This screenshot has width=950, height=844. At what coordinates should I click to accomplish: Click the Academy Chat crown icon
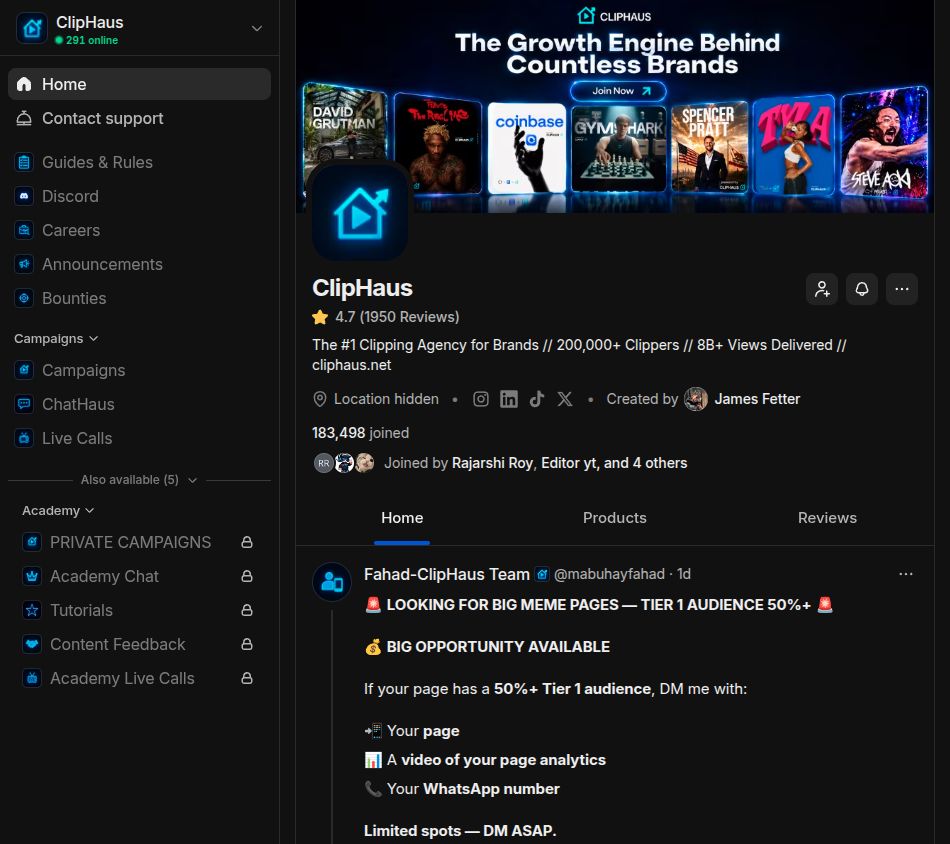coord(32,576)
